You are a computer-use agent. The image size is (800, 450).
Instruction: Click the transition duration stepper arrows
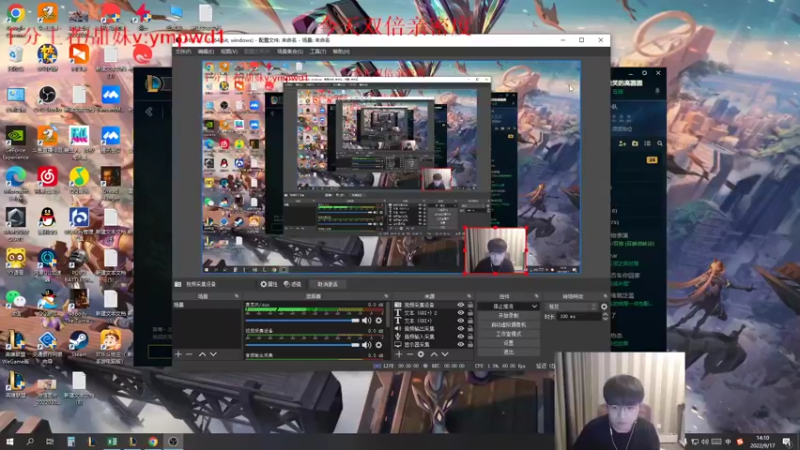[605, 317]
